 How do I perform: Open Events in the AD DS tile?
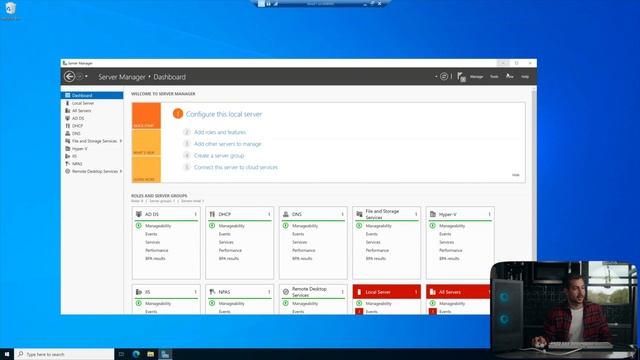(151, 234)
